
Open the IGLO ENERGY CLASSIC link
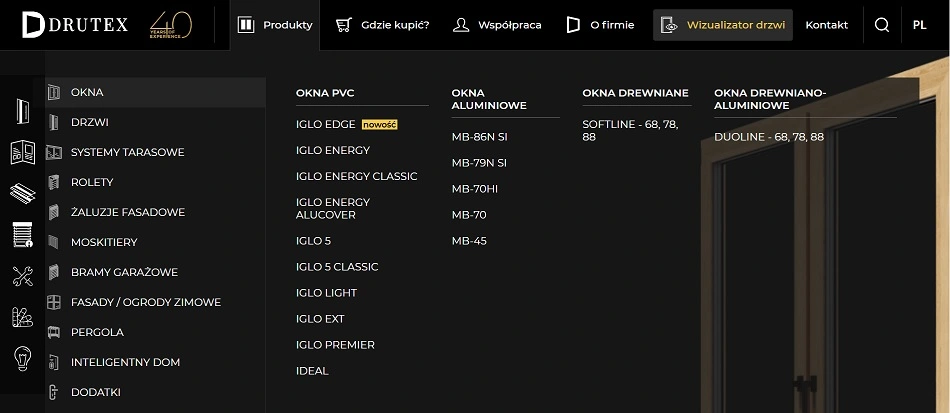pos(356,176)
